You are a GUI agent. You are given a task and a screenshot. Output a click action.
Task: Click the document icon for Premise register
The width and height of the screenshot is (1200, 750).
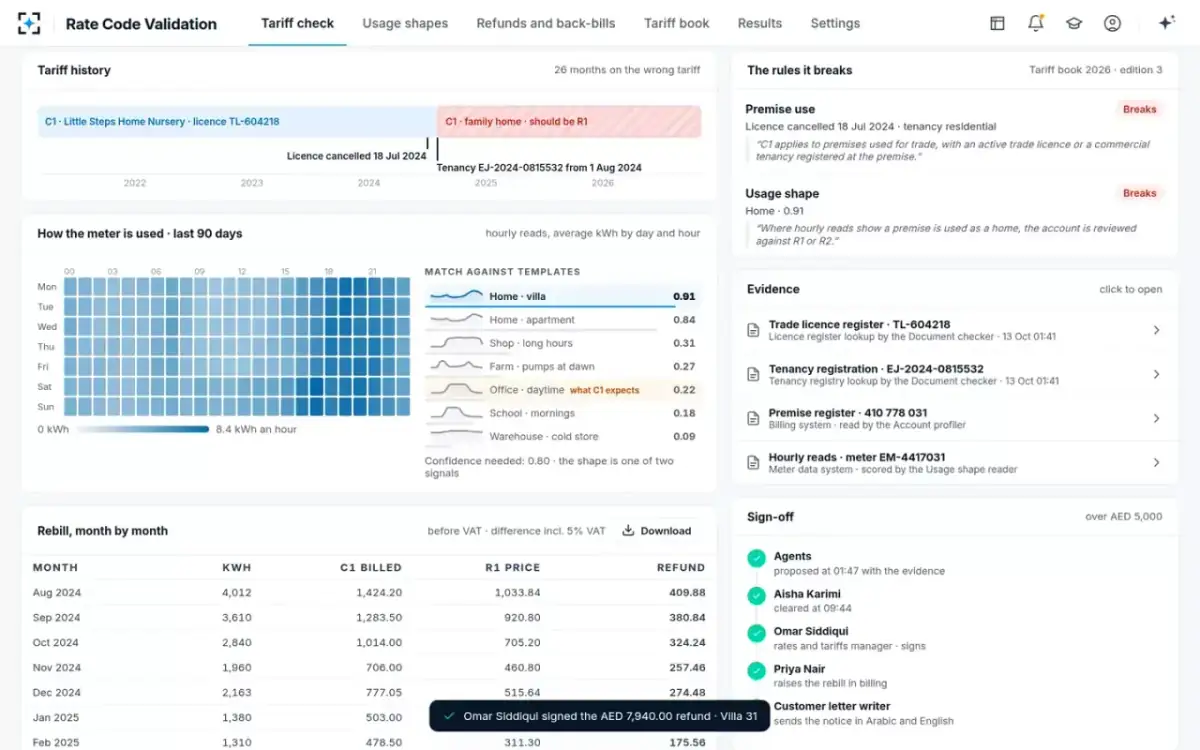pos(754,418)
